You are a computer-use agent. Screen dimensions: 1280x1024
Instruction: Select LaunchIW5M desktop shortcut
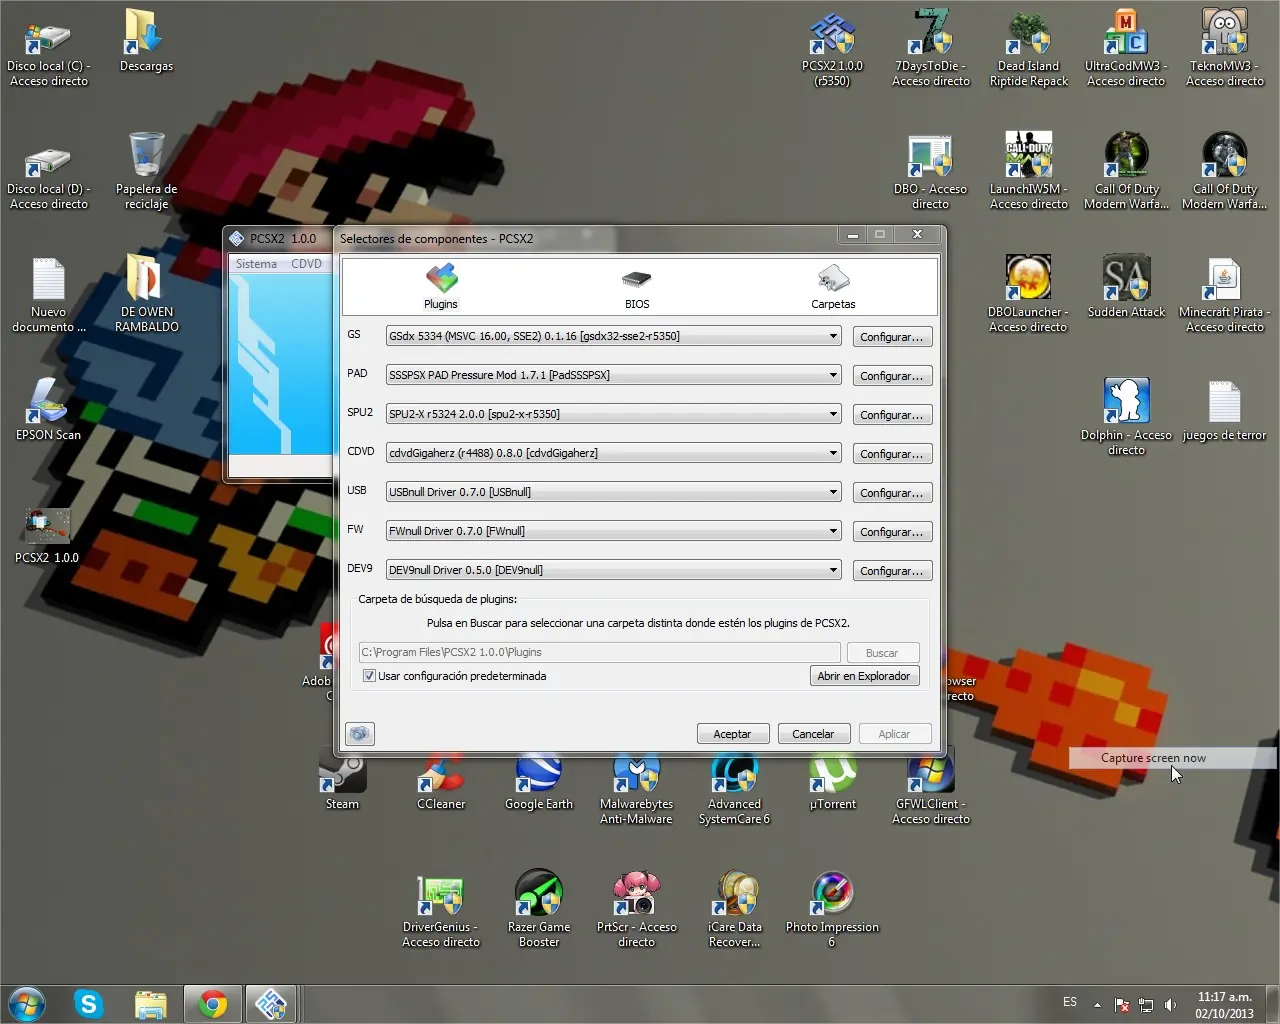pos(1029,171)
